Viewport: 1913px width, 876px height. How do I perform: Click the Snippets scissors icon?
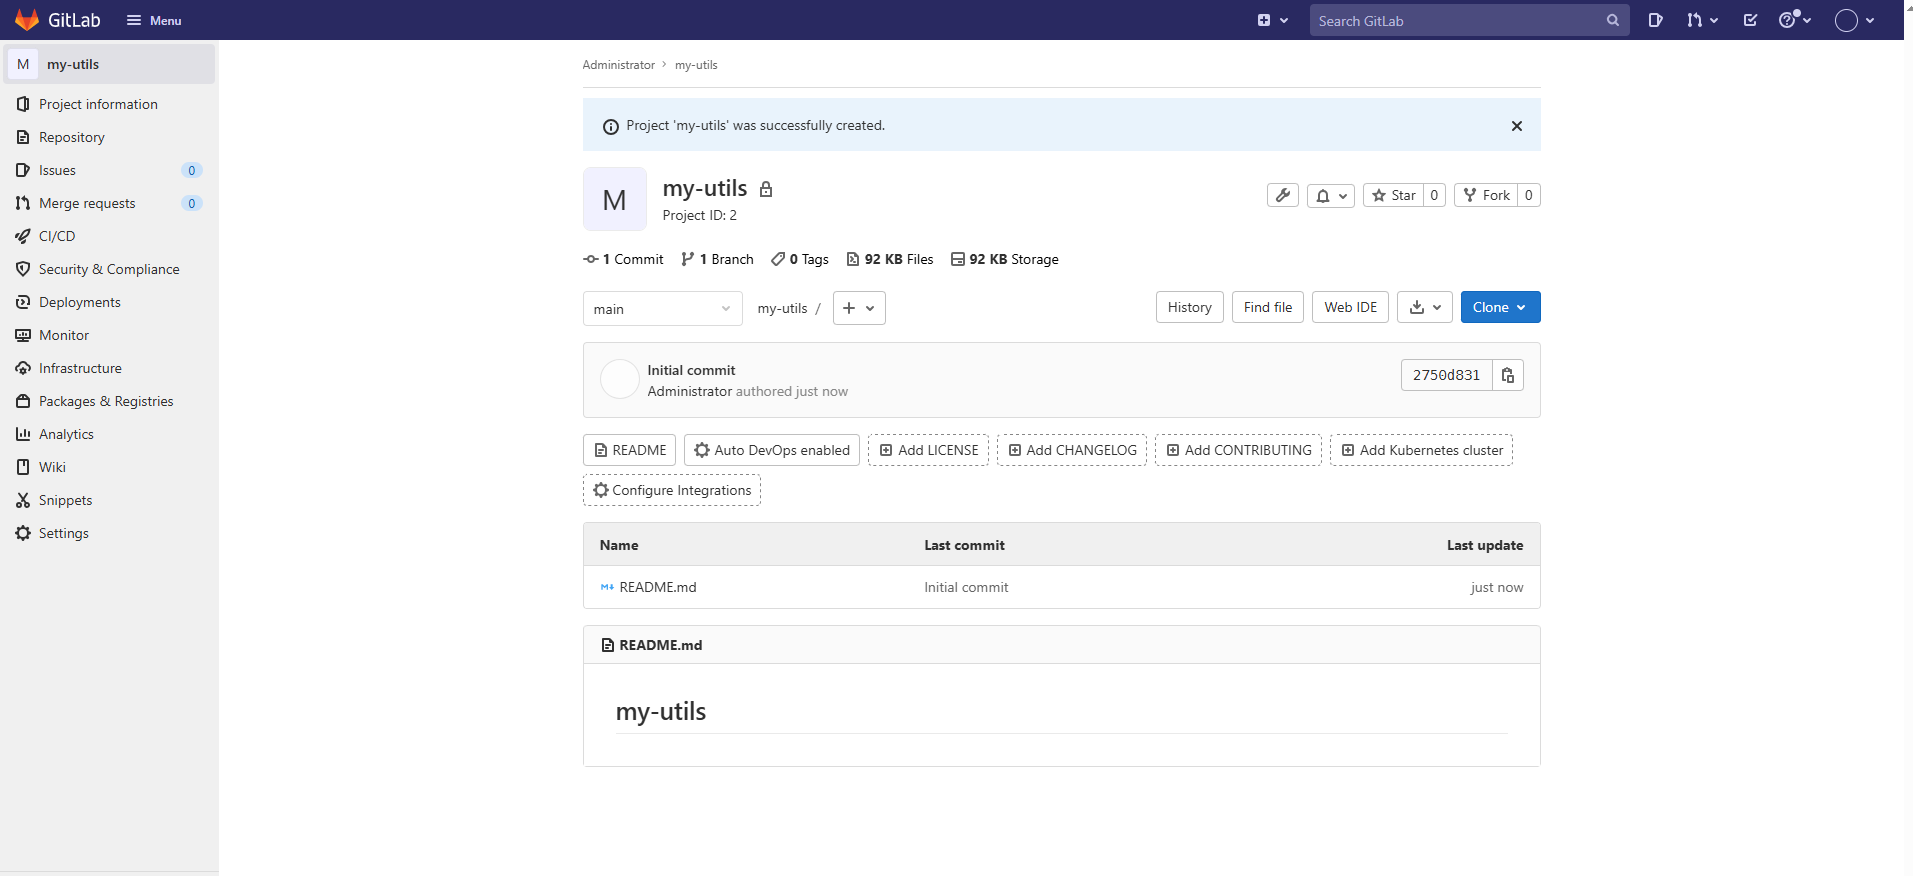pyautogui.click(x=23, y=500)
